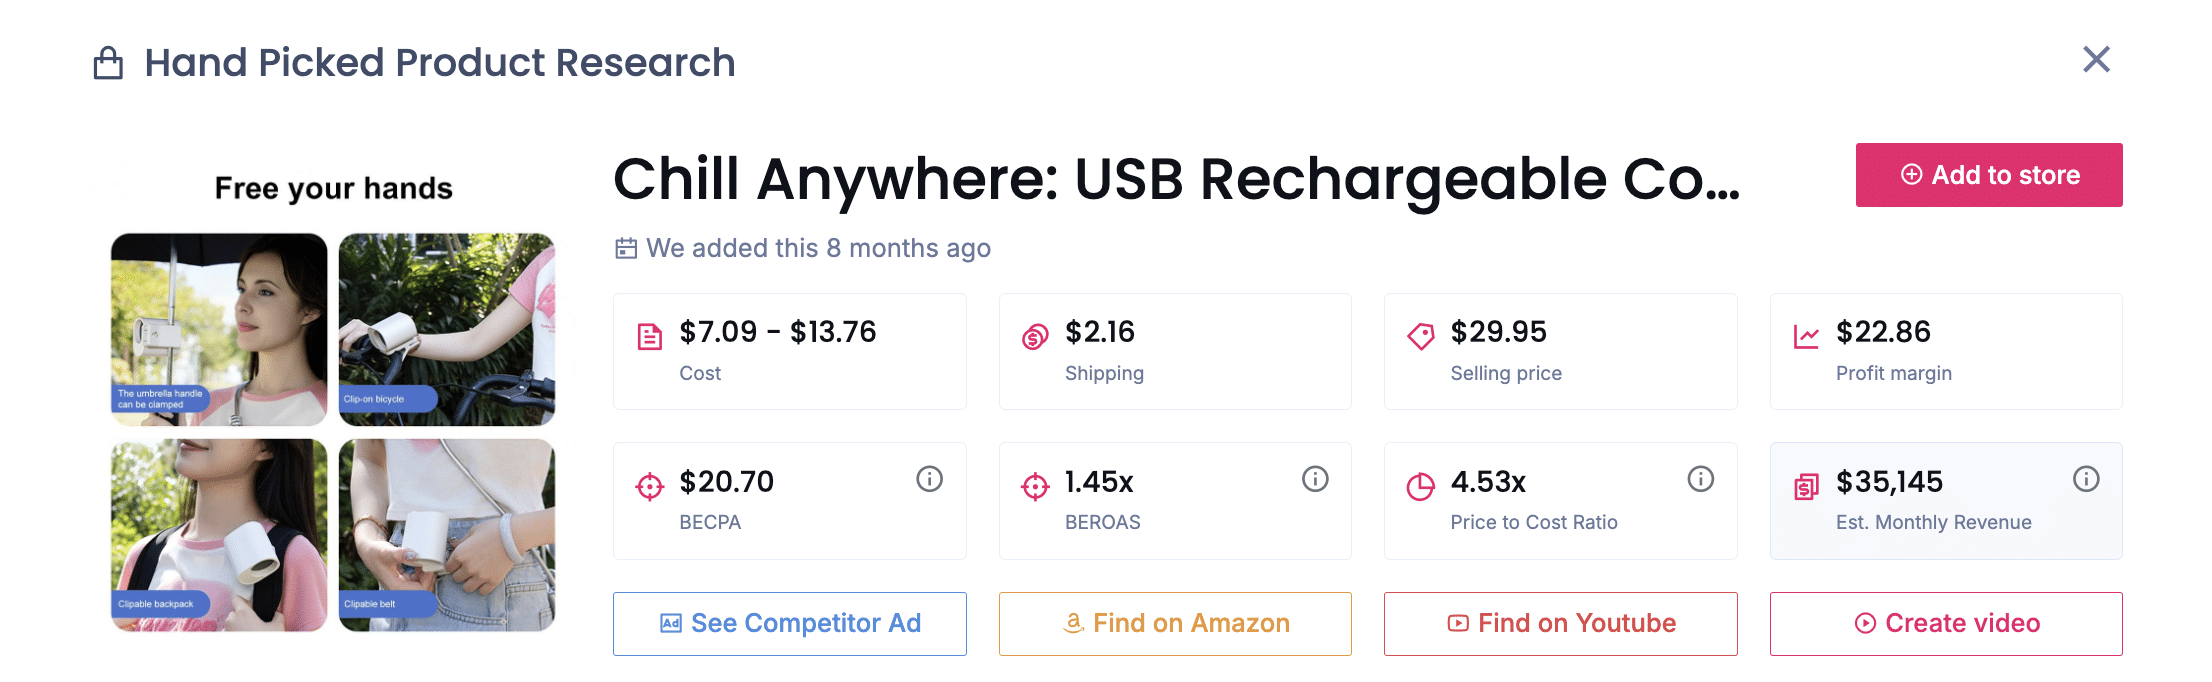Close the Product Research dialog
This screenshot has width=2212, height=682.
2096,60
